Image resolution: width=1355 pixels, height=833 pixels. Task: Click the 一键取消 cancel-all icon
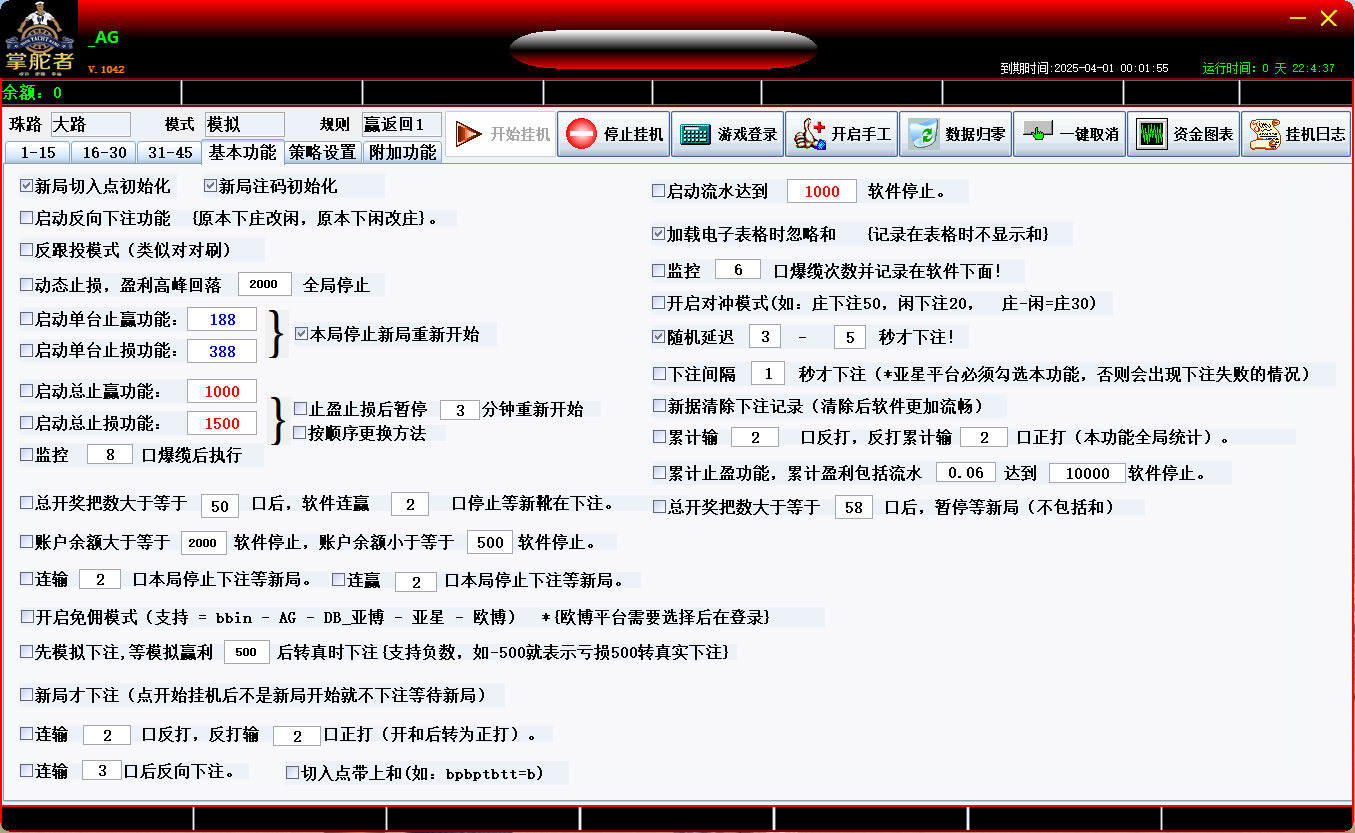click(x=1038, y=134)
